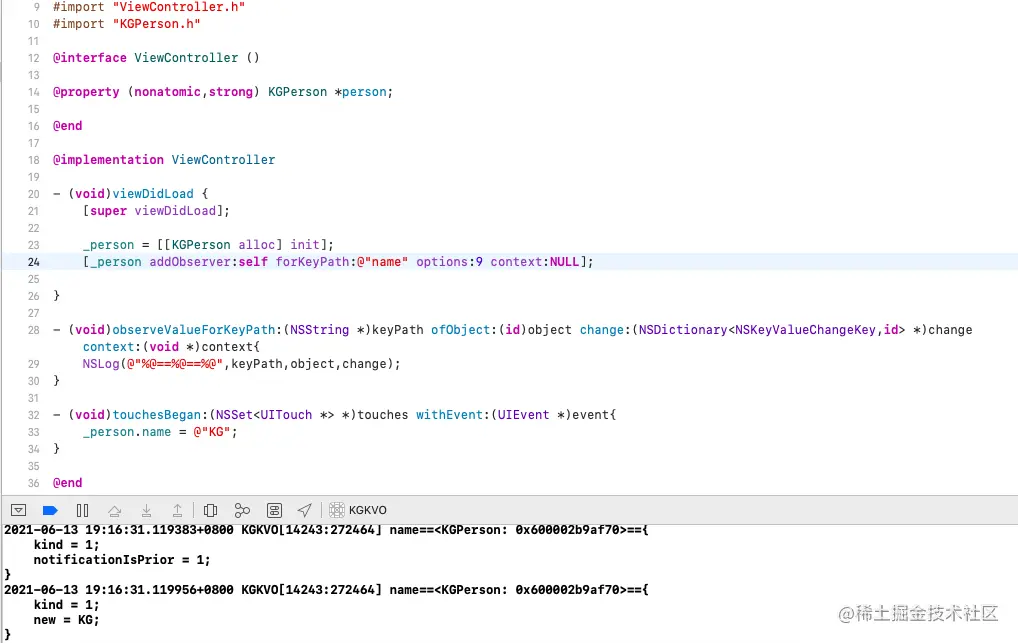The height and width of the screenshot is (643, 1018).
Task: Click line number 29 in the gutter
Action: (34, 364)
